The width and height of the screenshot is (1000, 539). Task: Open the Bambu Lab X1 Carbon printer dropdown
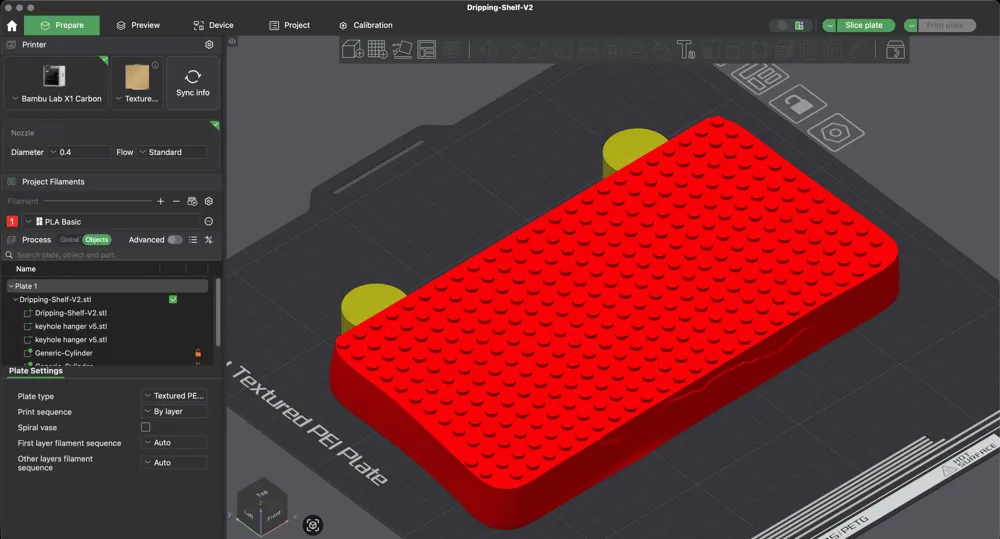pos(56,99)
